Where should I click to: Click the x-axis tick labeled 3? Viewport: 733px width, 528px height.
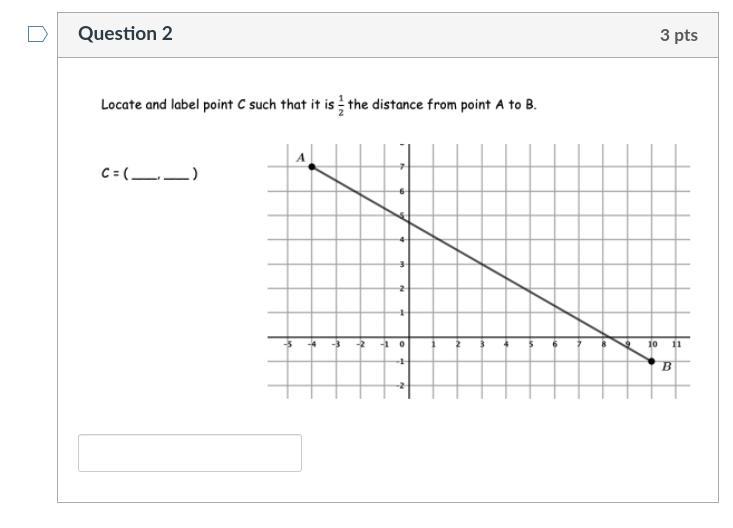pyautogui.click(x=482, y=344)
